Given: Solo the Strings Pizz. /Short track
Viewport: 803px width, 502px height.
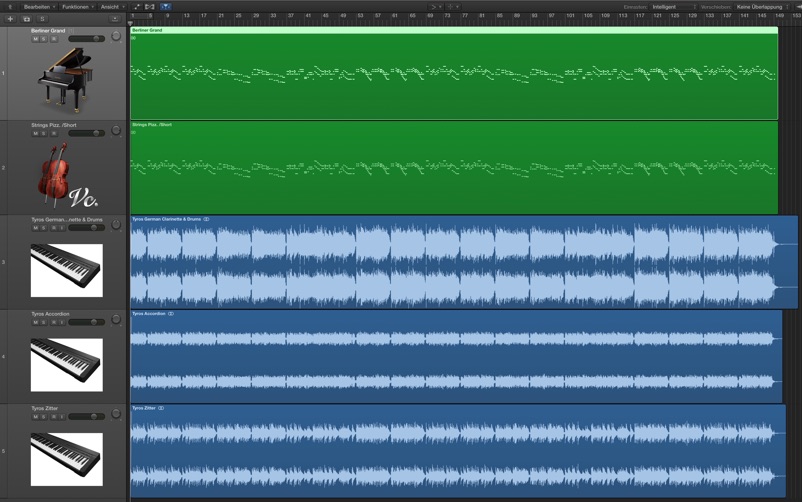Looking at the screenshot, I should (x=44, y=134).
